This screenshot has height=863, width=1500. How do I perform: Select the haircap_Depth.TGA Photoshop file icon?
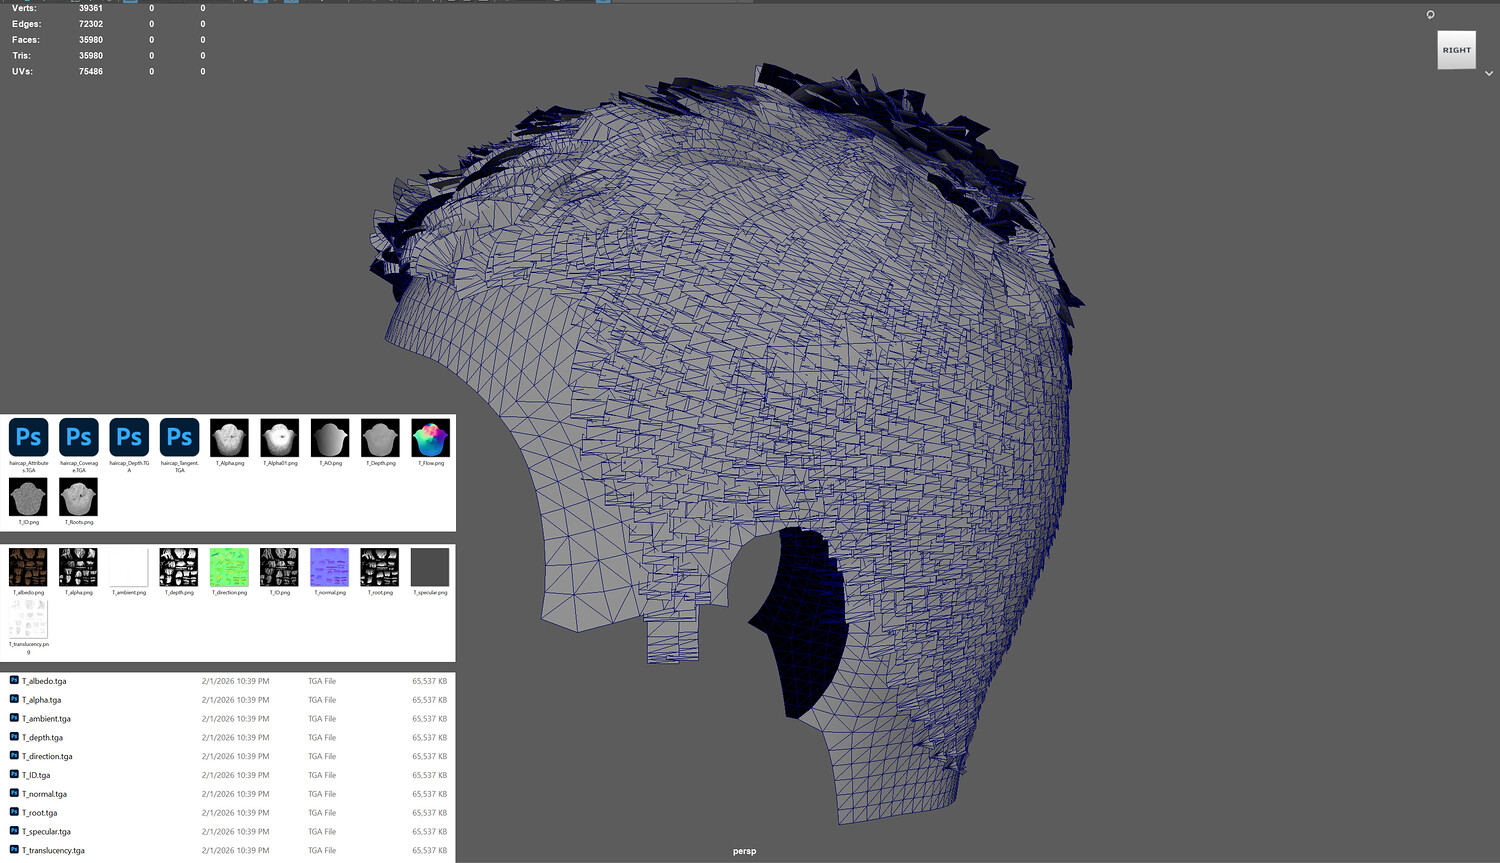click(x=129, y=437)
